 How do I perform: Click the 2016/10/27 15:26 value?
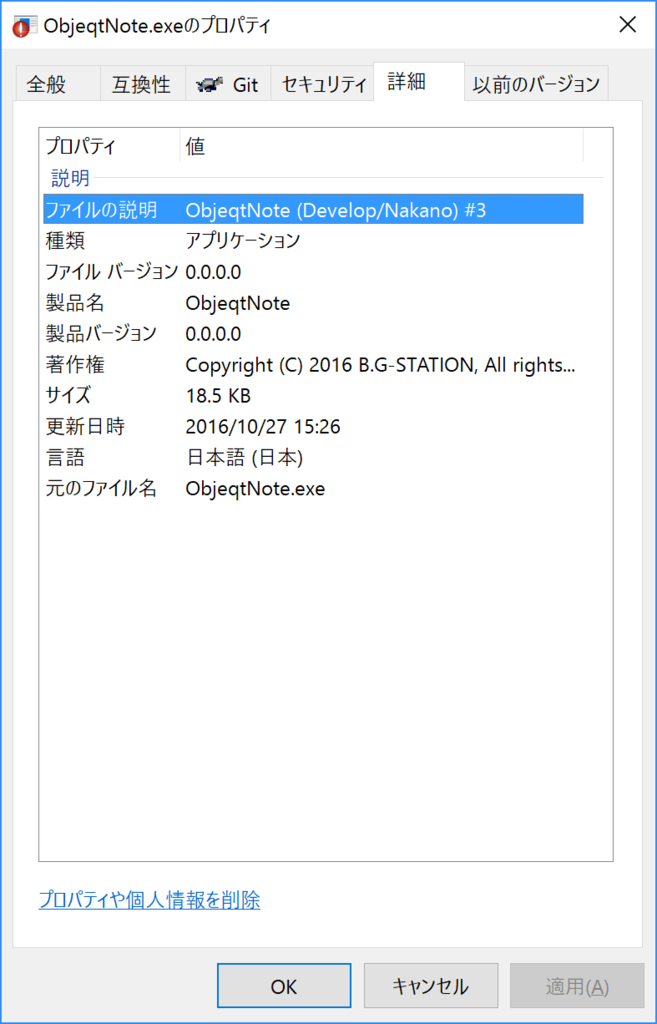pyautogui.click(x=263, y=427)
